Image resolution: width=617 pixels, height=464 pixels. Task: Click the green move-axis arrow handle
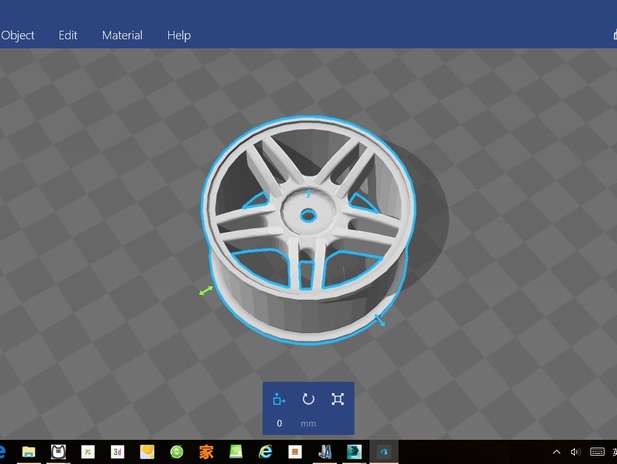point(206,290)
